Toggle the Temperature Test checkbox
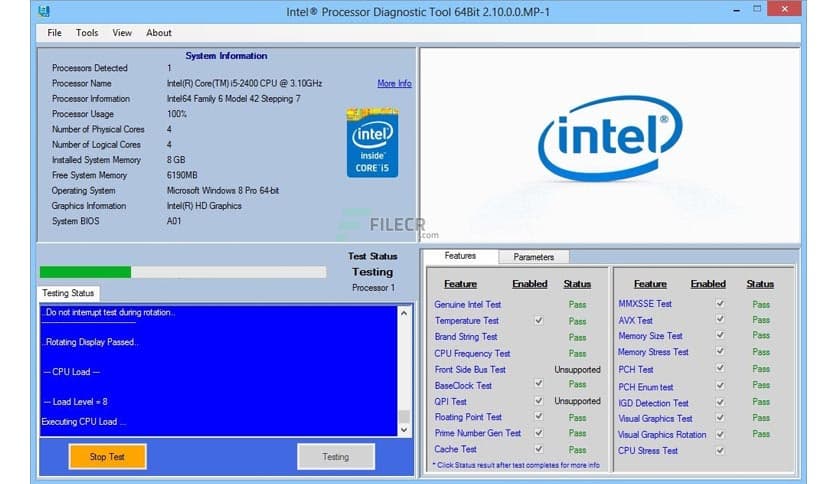 538,320
